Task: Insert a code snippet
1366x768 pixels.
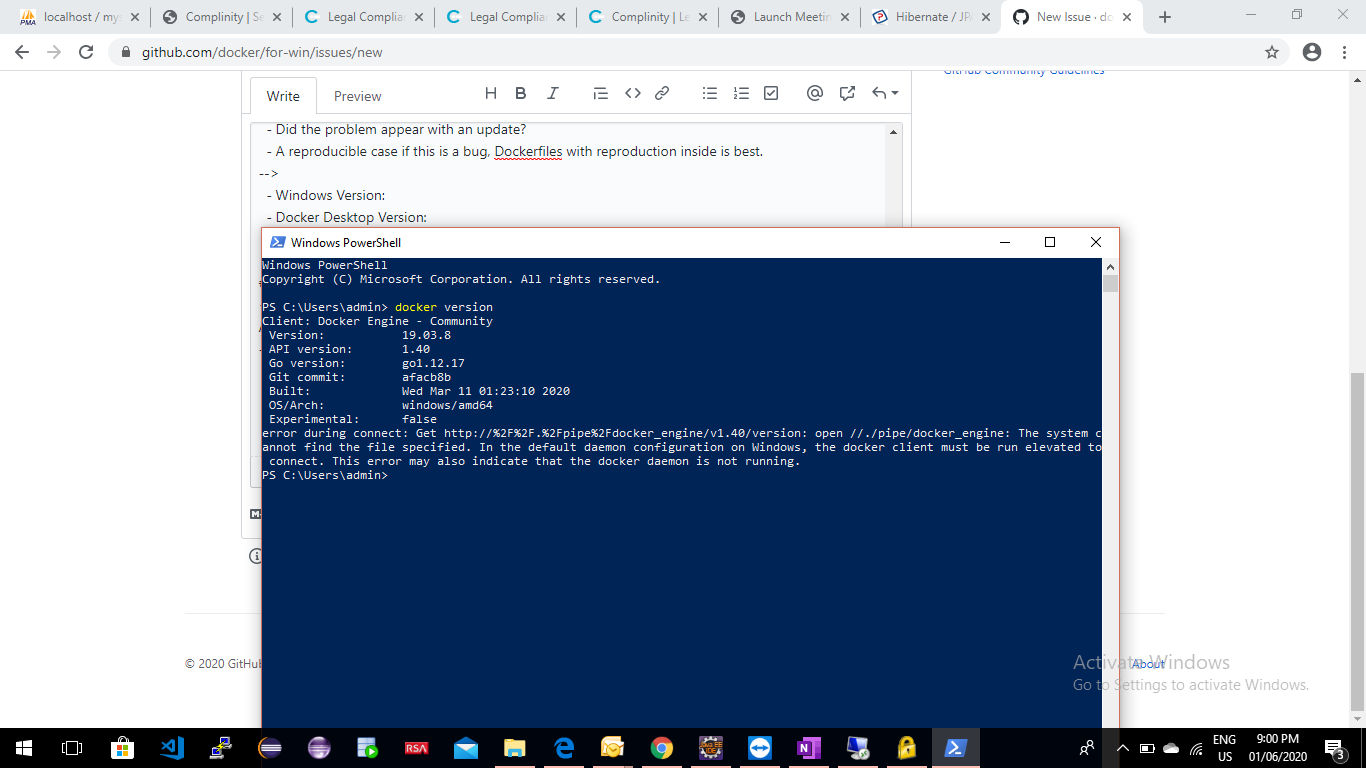Action: 632,93
